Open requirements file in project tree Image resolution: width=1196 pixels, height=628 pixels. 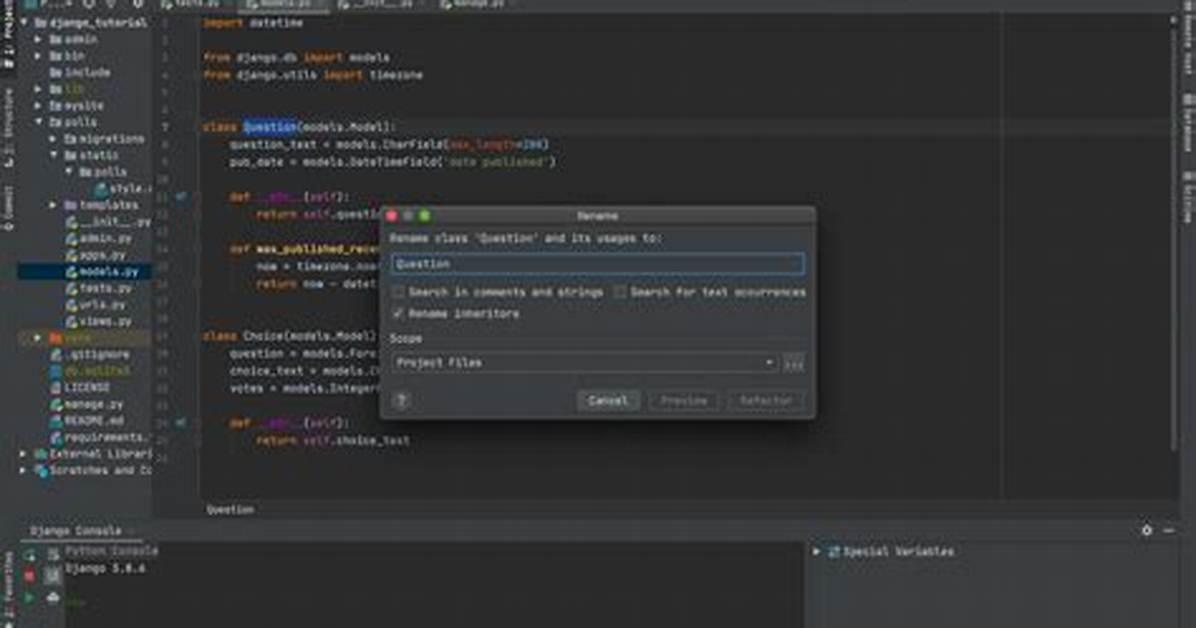(98, 438)
